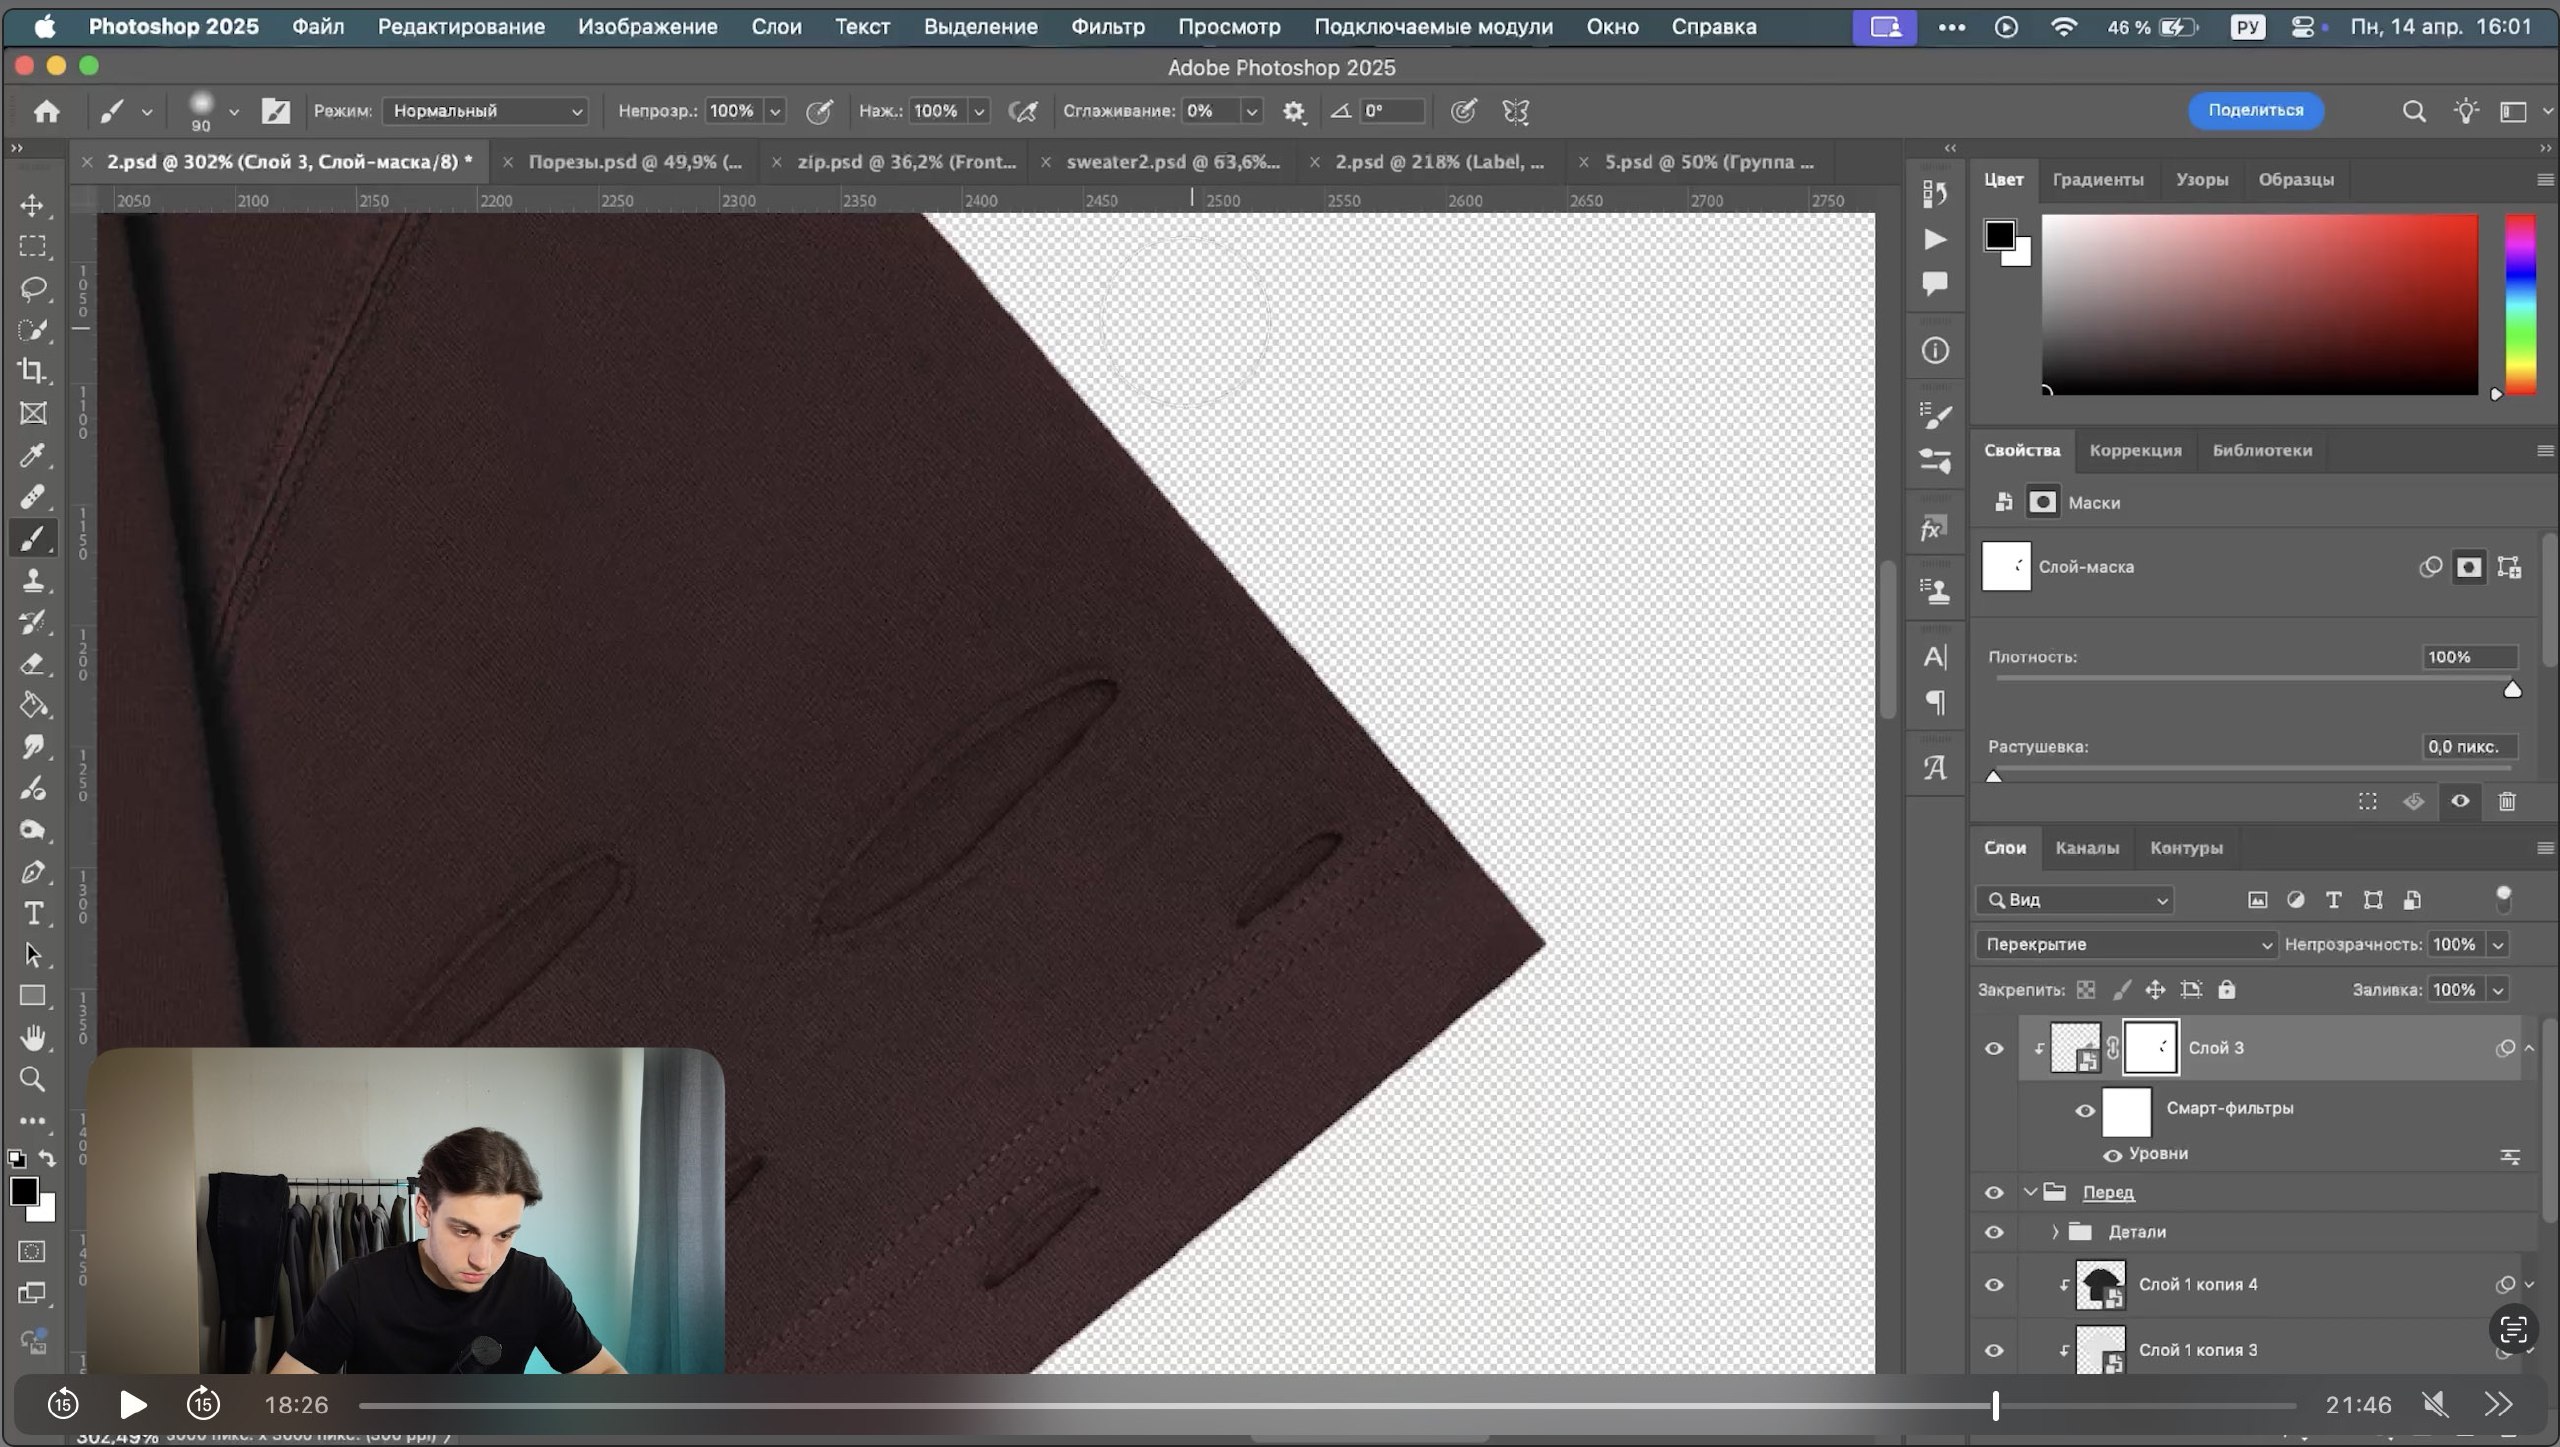Select the Eraser tool
The height and width of the screenshot is (1447, 2560).
point(32,664)
